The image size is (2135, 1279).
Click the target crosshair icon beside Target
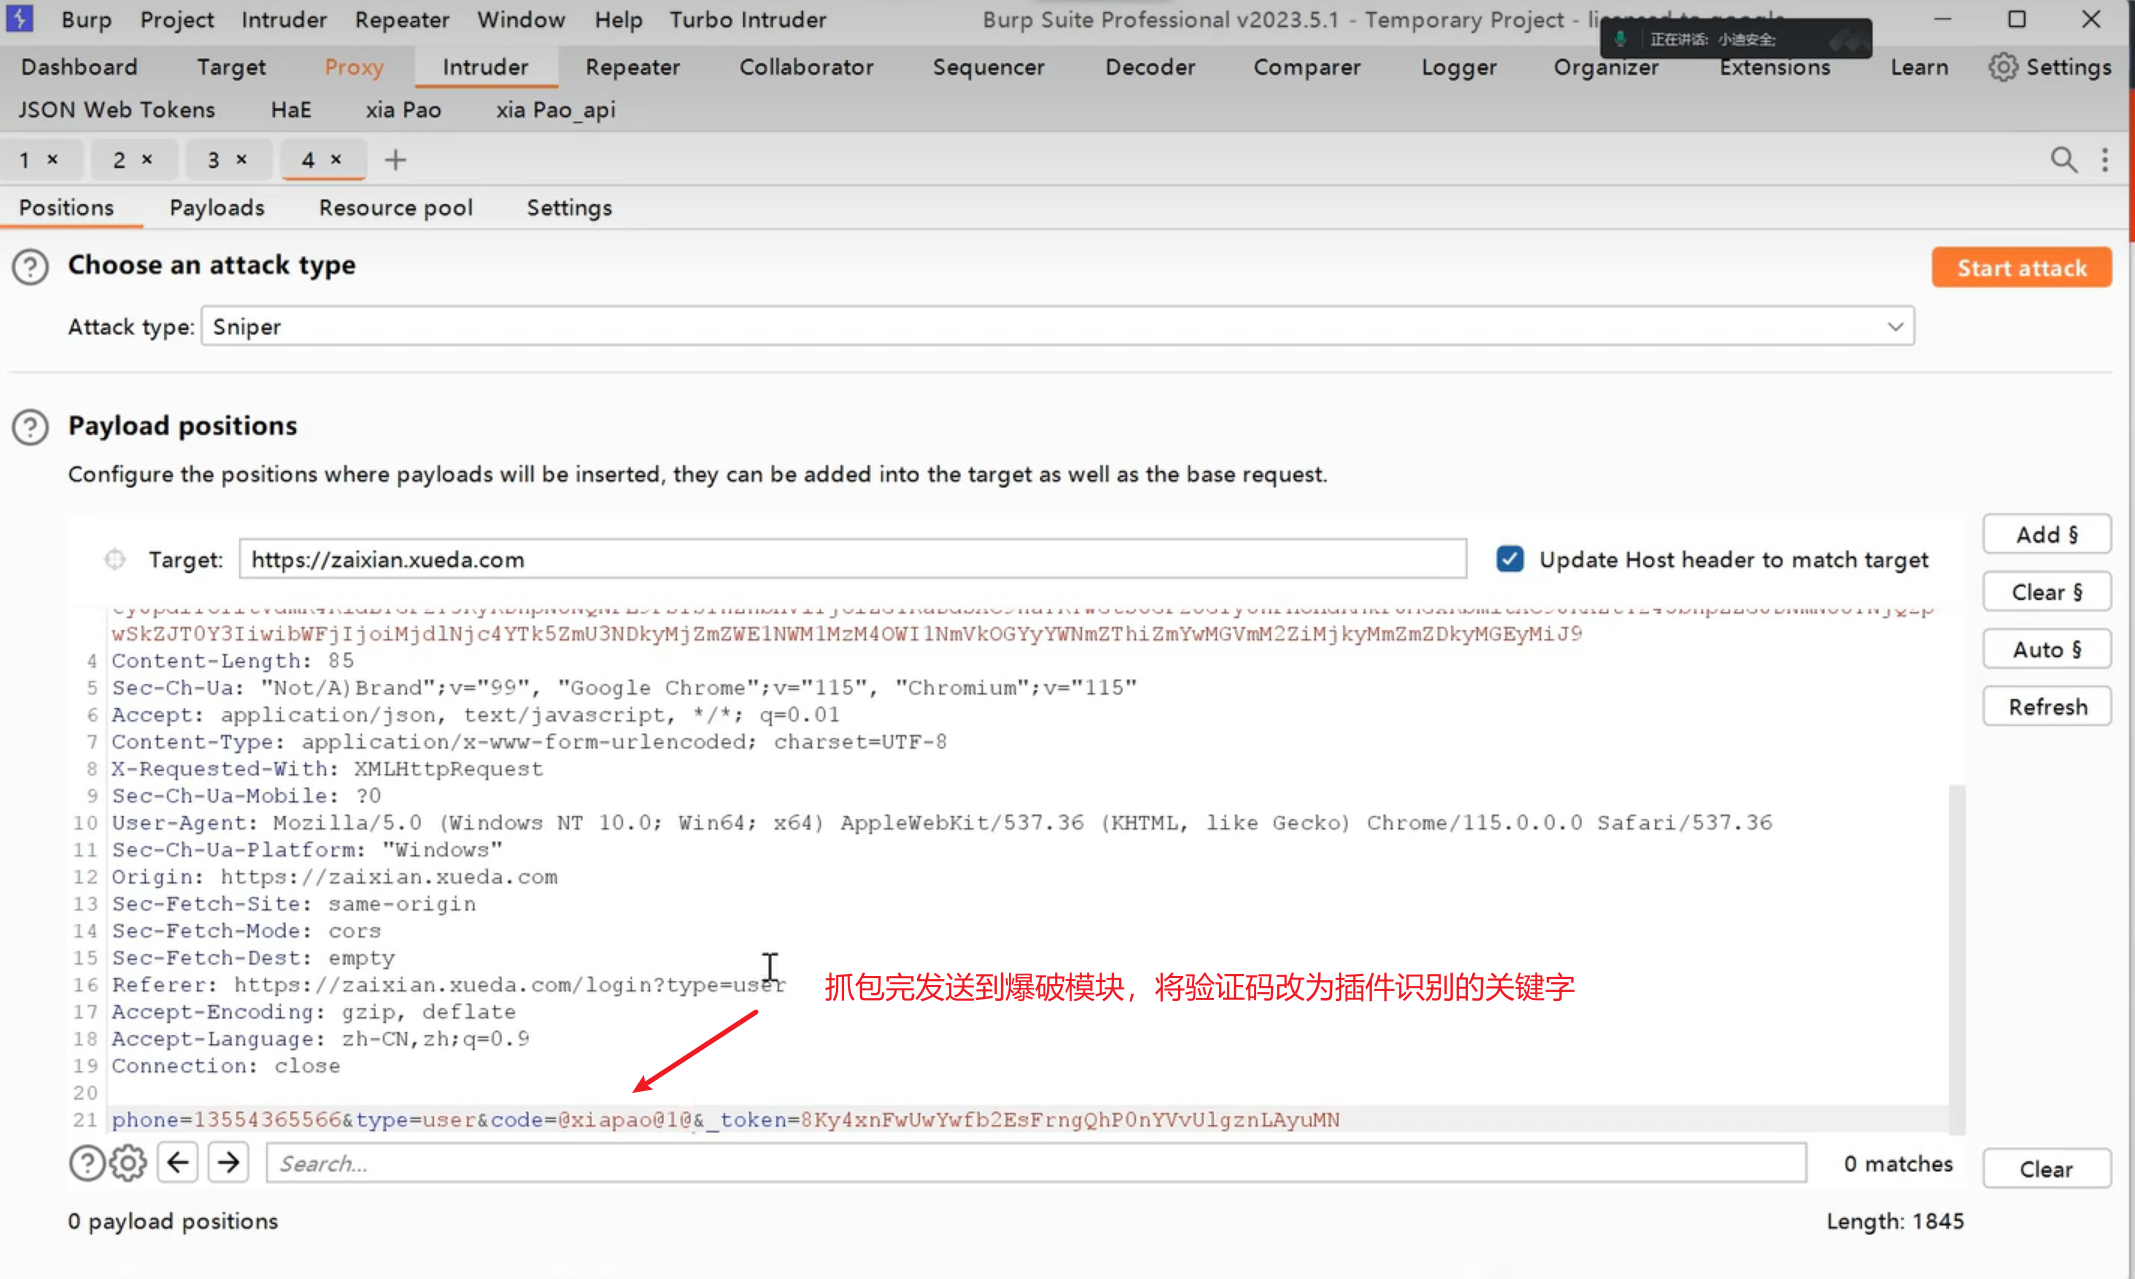click(115, 559)
